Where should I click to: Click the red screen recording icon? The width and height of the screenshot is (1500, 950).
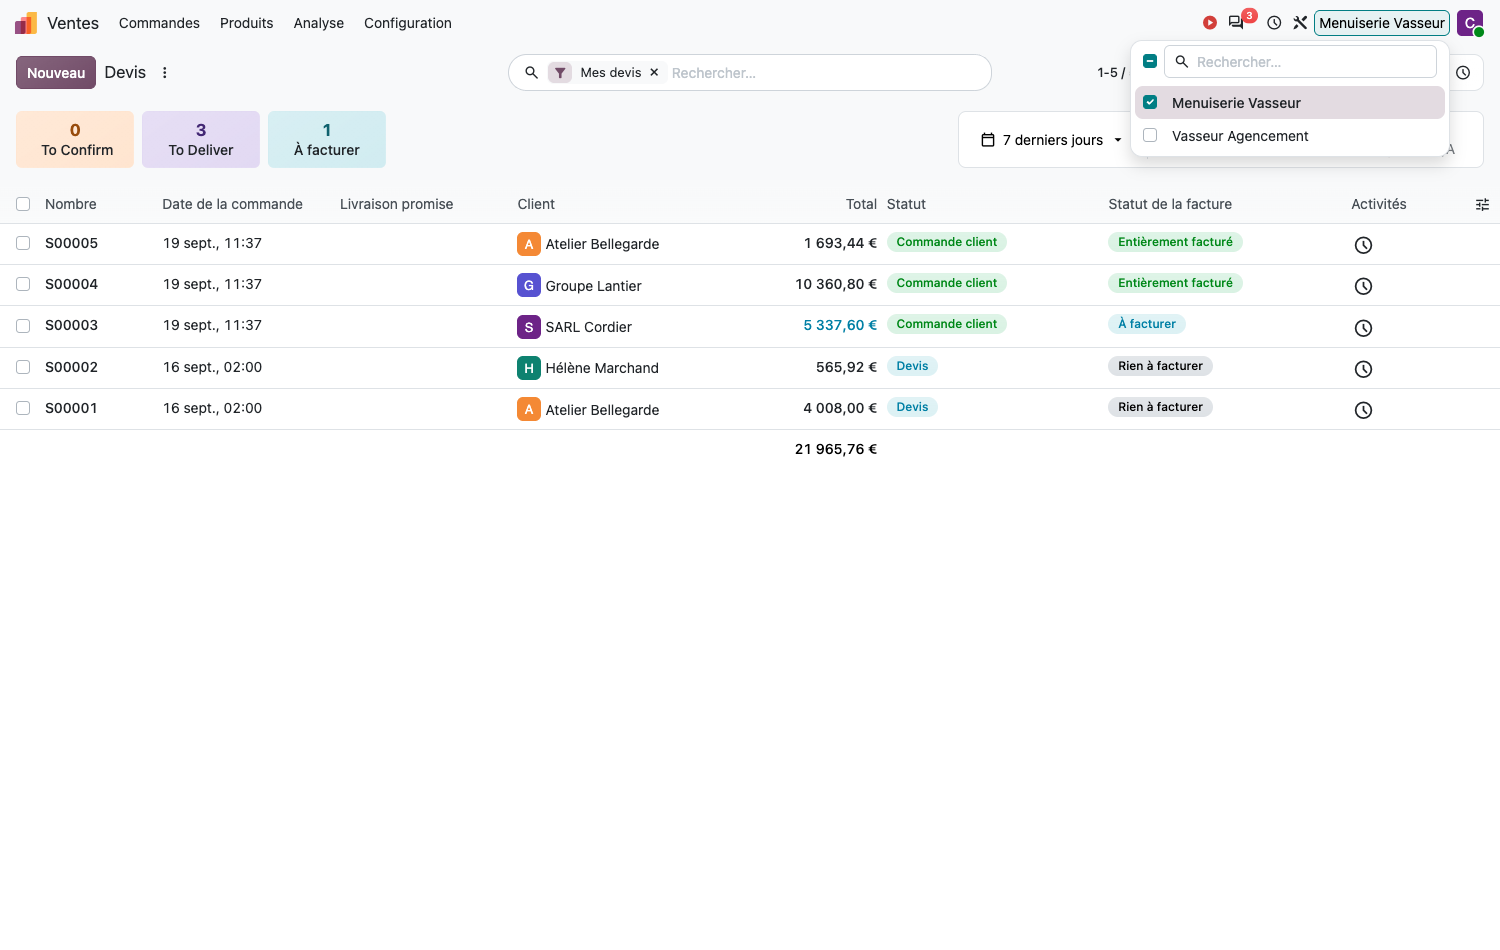point(1210,23)
